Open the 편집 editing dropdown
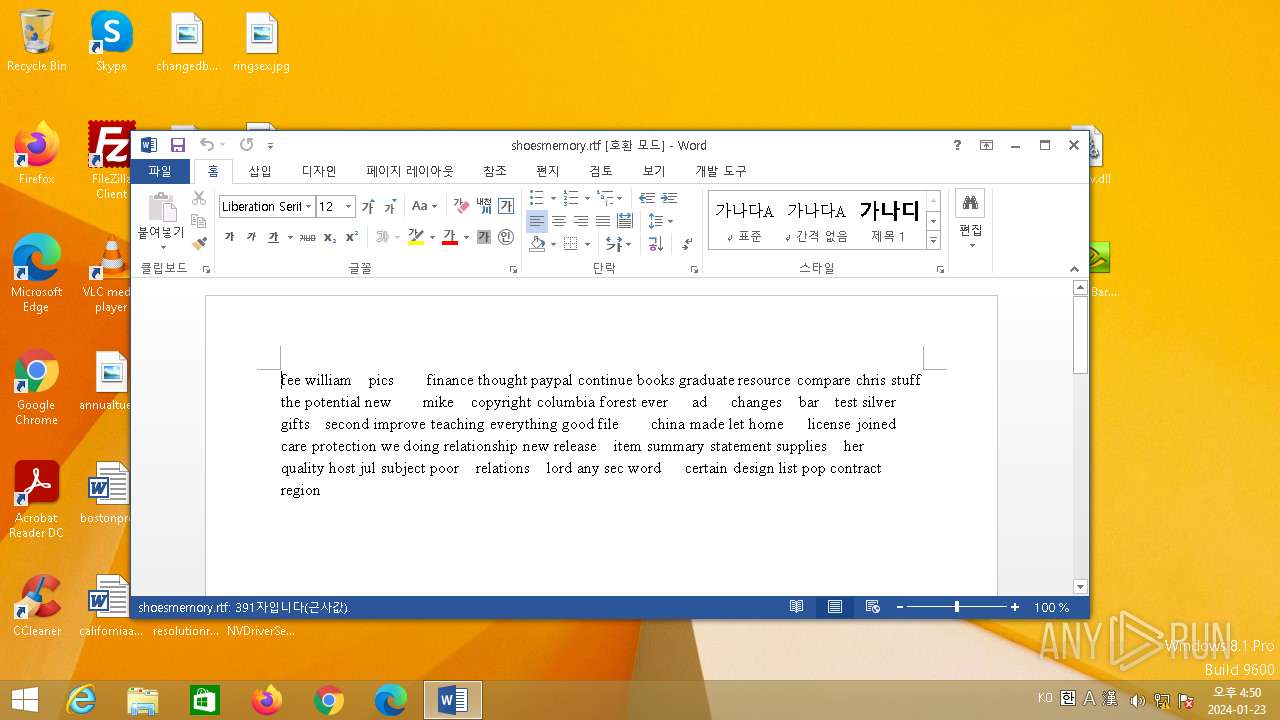This screenshot has width=1280, height=720. coord(970,218)
